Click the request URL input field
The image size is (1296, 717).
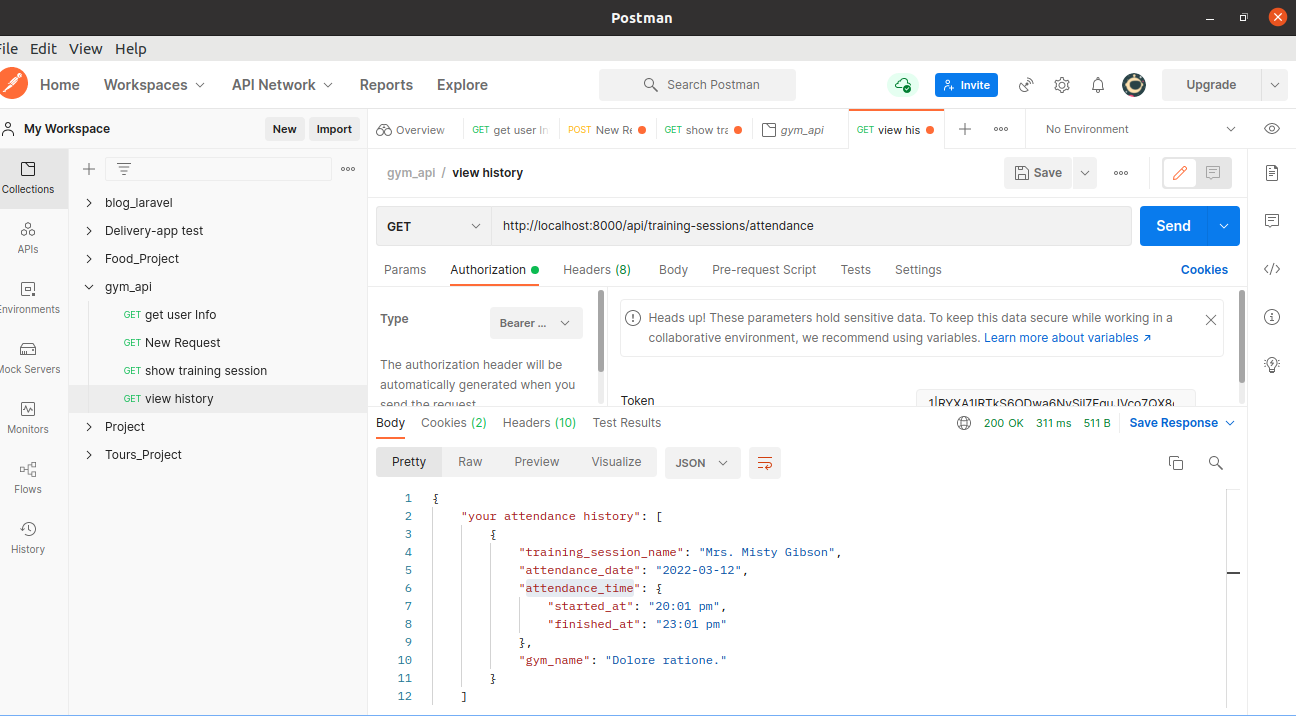pyautogui.click(x=810, y=225)
